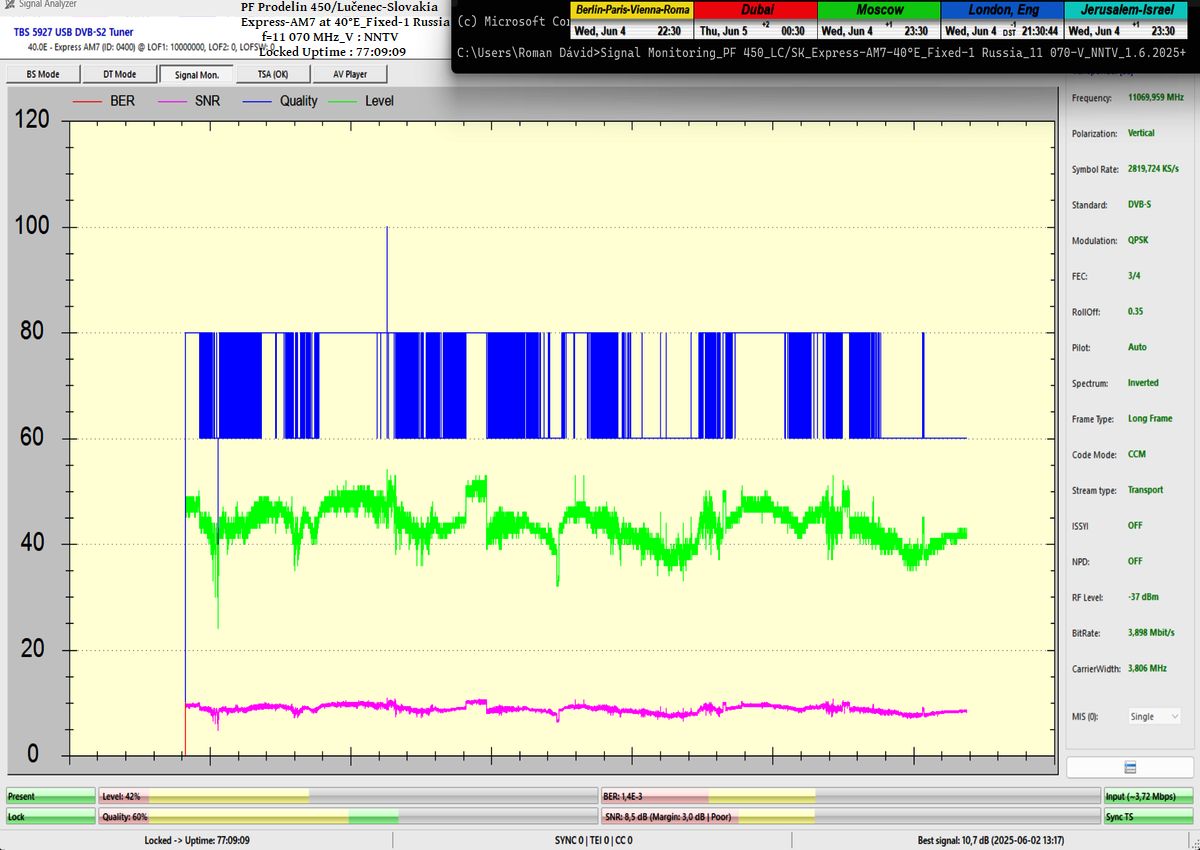Viewport: 1200px width, 850px height.
Task: Select the Signal Mon. tab
Action: (196, 74)
